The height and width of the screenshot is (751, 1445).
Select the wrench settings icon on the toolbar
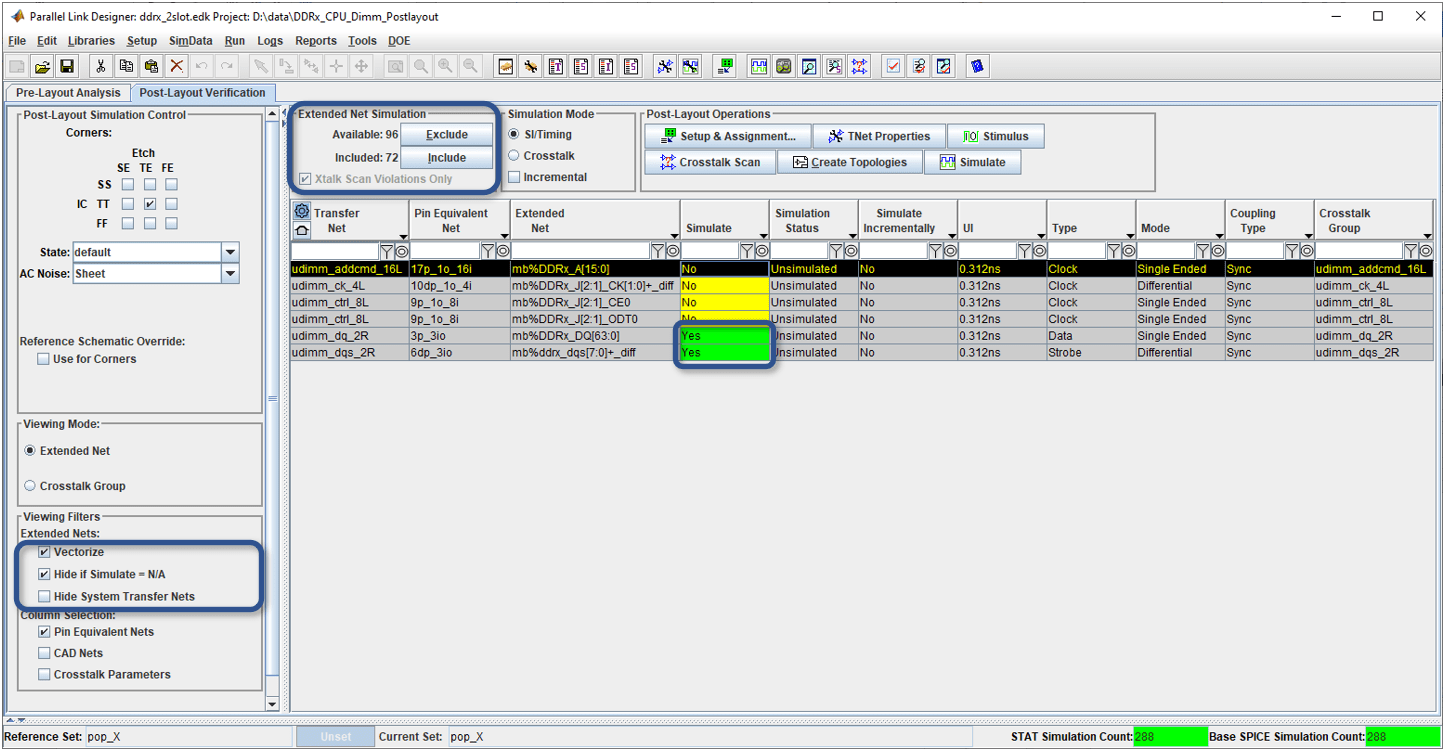pos(529,66)
